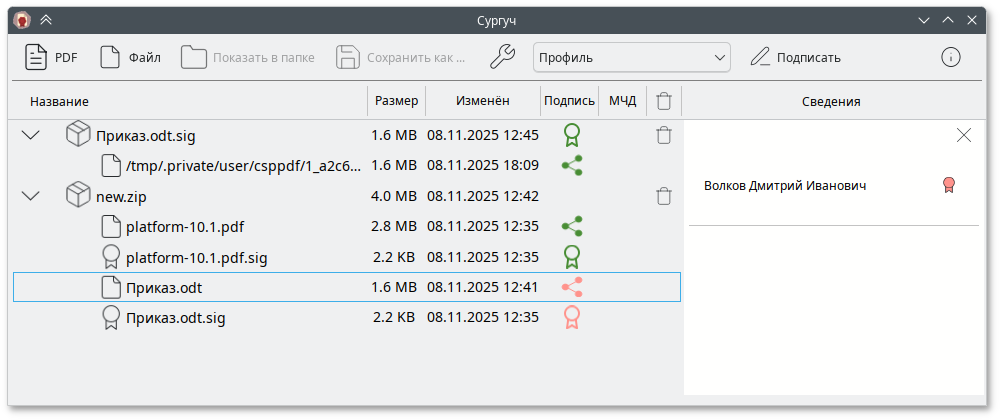Sort by the Изменён column header

pos(482,101)
